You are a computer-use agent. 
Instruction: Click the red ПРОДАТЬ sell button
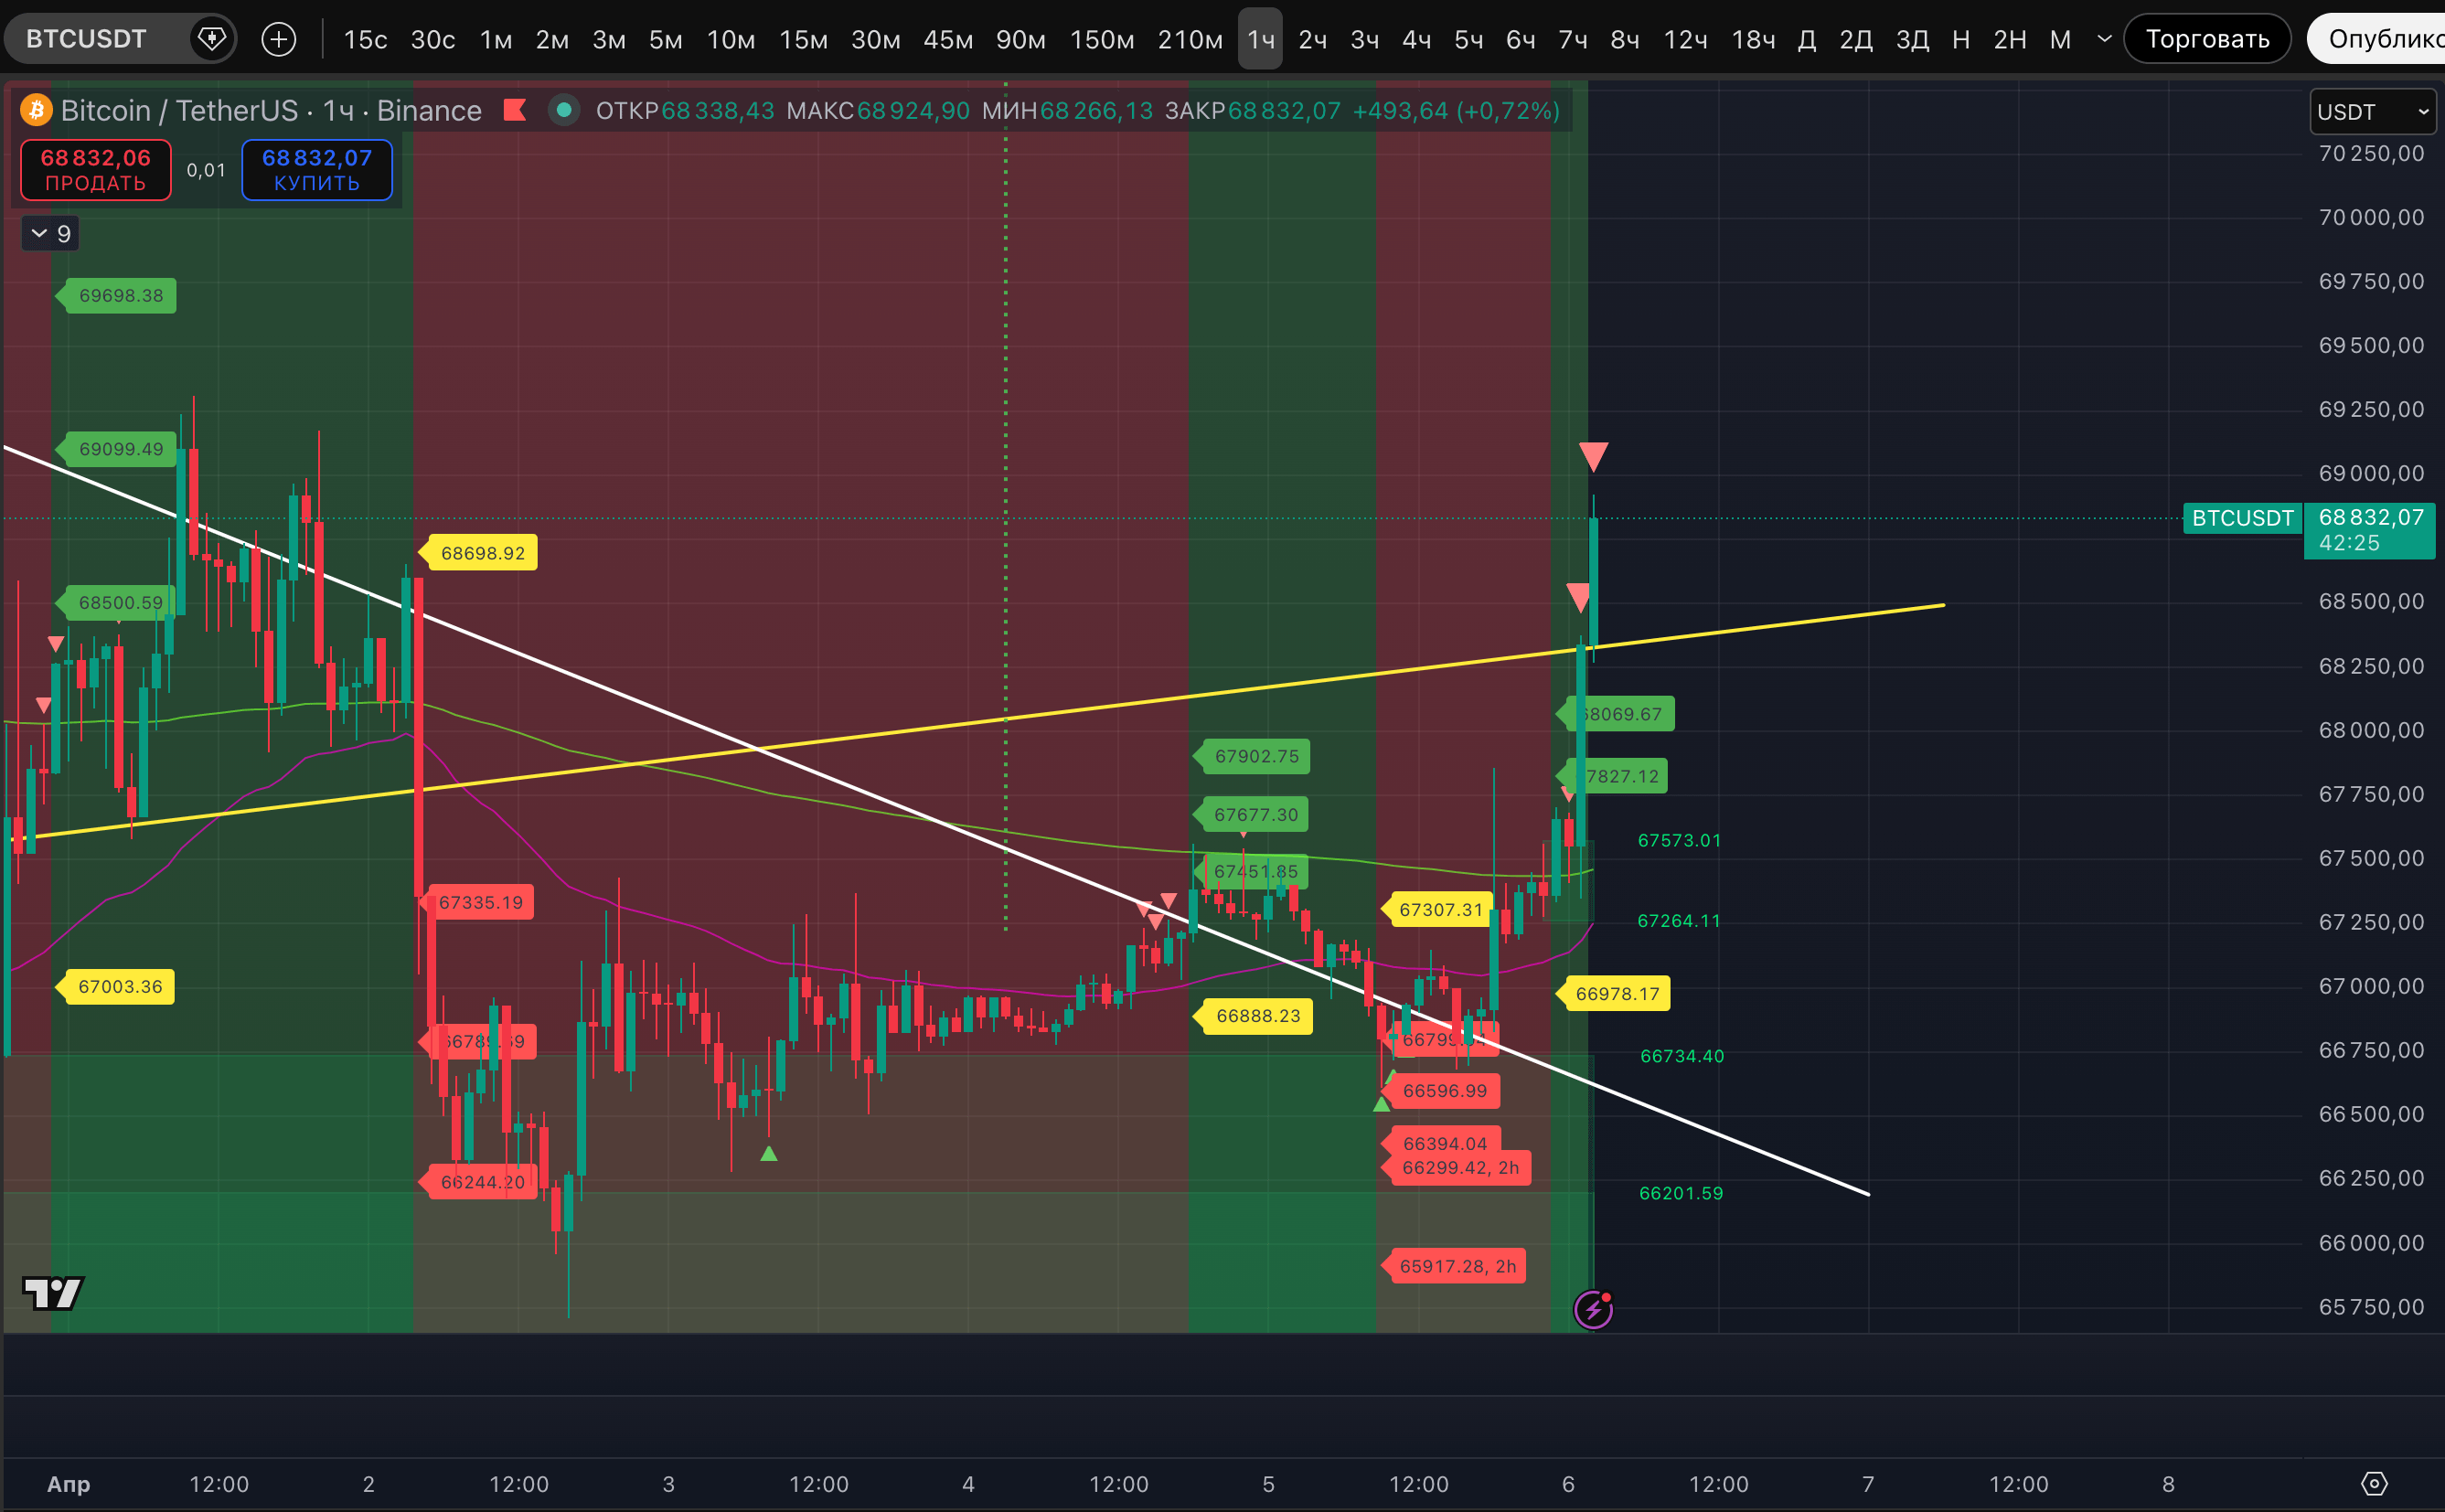click(x=96, y=170)
